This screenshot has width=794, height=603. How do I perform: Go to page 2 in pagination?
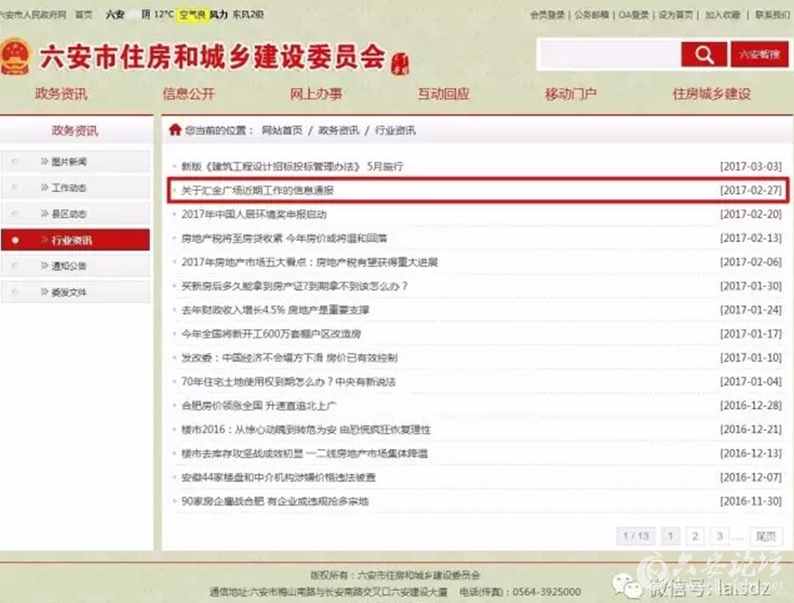(x=695, y=536)
